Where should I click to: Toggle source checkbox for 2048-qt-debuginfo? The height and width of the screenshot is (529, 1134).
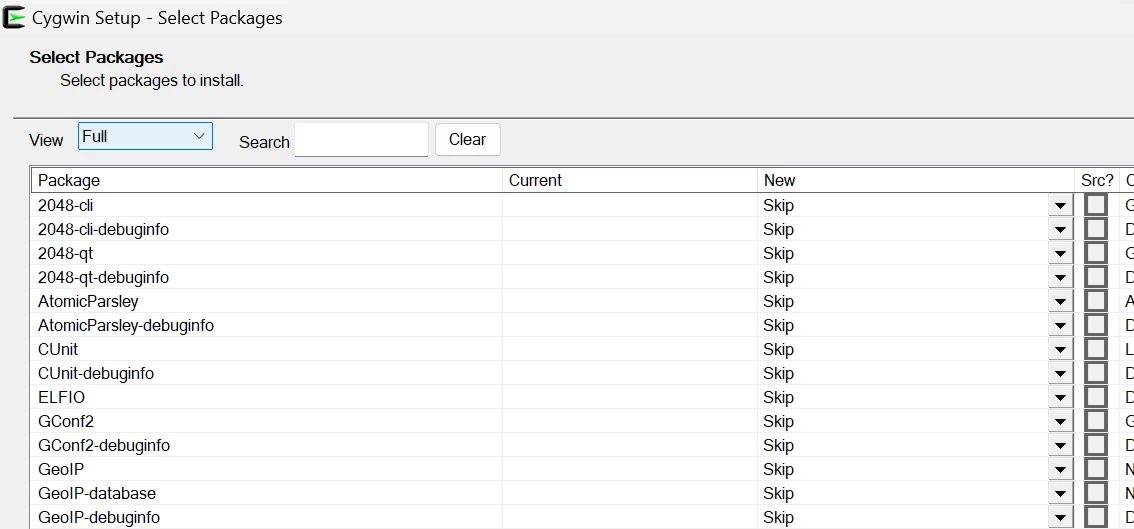(1096, 277)
